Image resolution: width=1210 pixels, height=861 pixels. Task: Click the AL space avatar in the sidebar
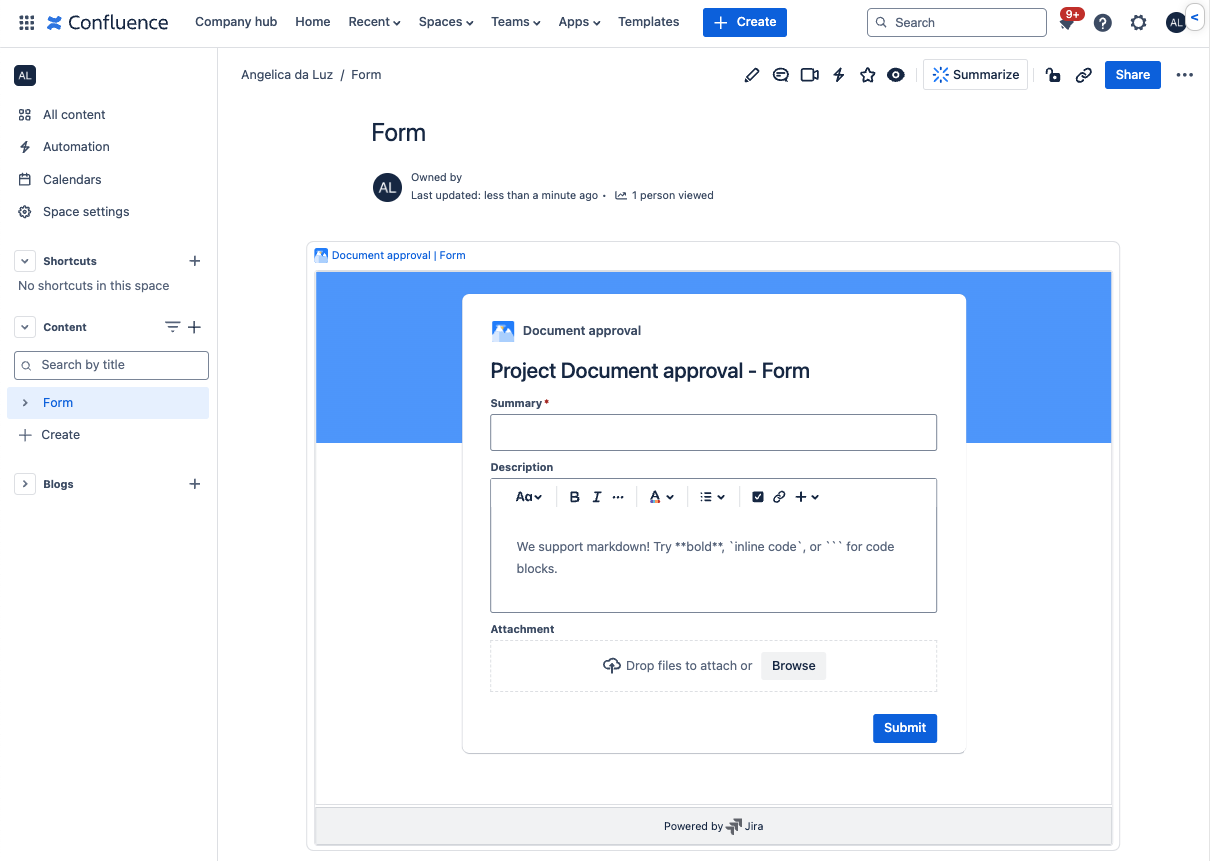25,75
